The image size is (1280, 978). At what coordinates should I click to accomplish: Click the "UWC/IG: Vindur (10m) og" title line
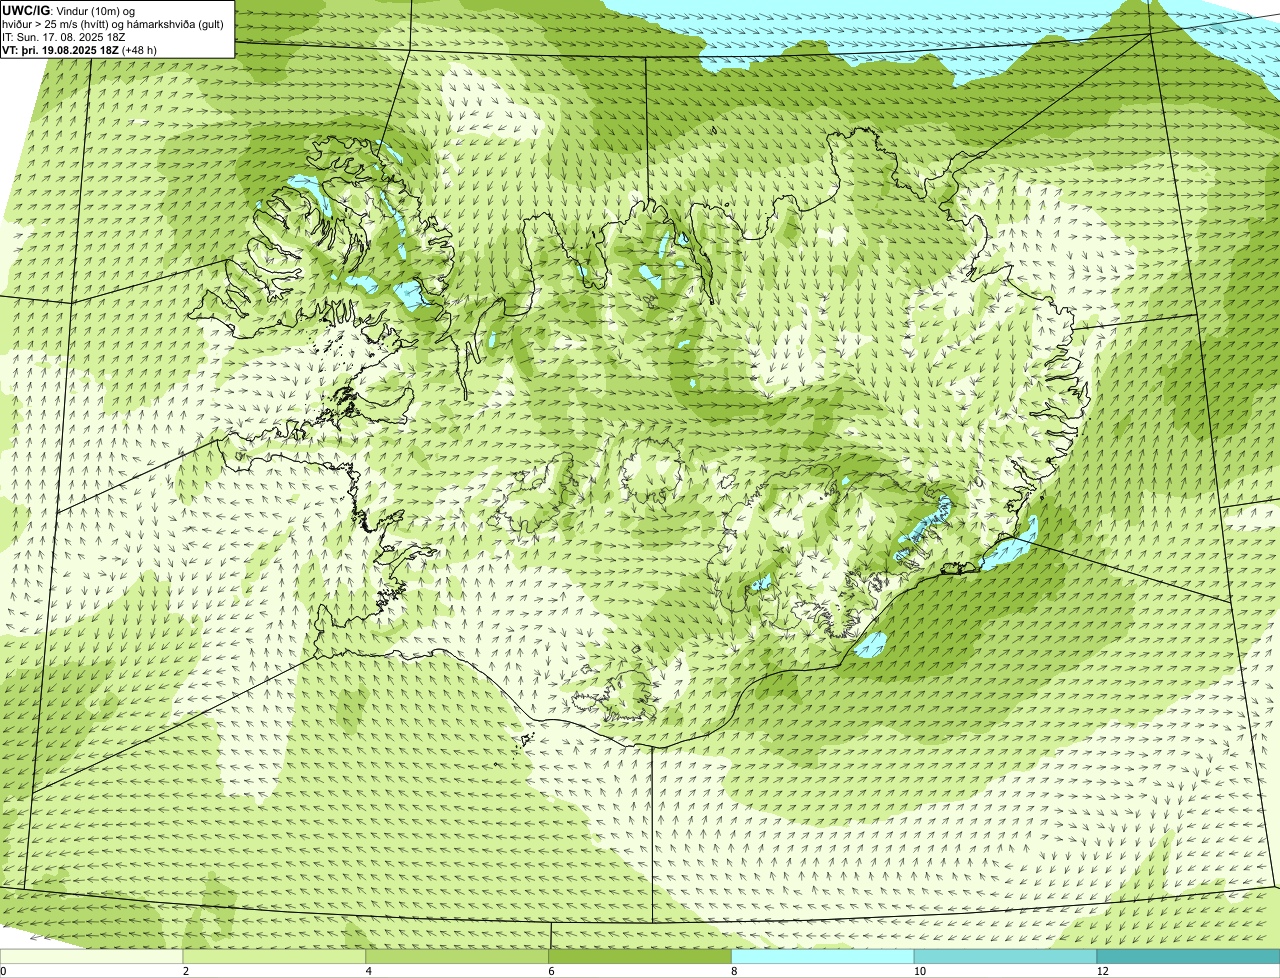tap(69, 11)
